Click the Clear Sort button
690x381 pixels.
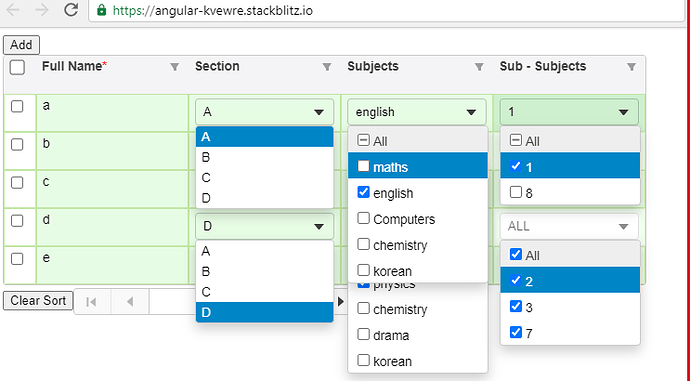pyautogui.click(x=38, y=300)
